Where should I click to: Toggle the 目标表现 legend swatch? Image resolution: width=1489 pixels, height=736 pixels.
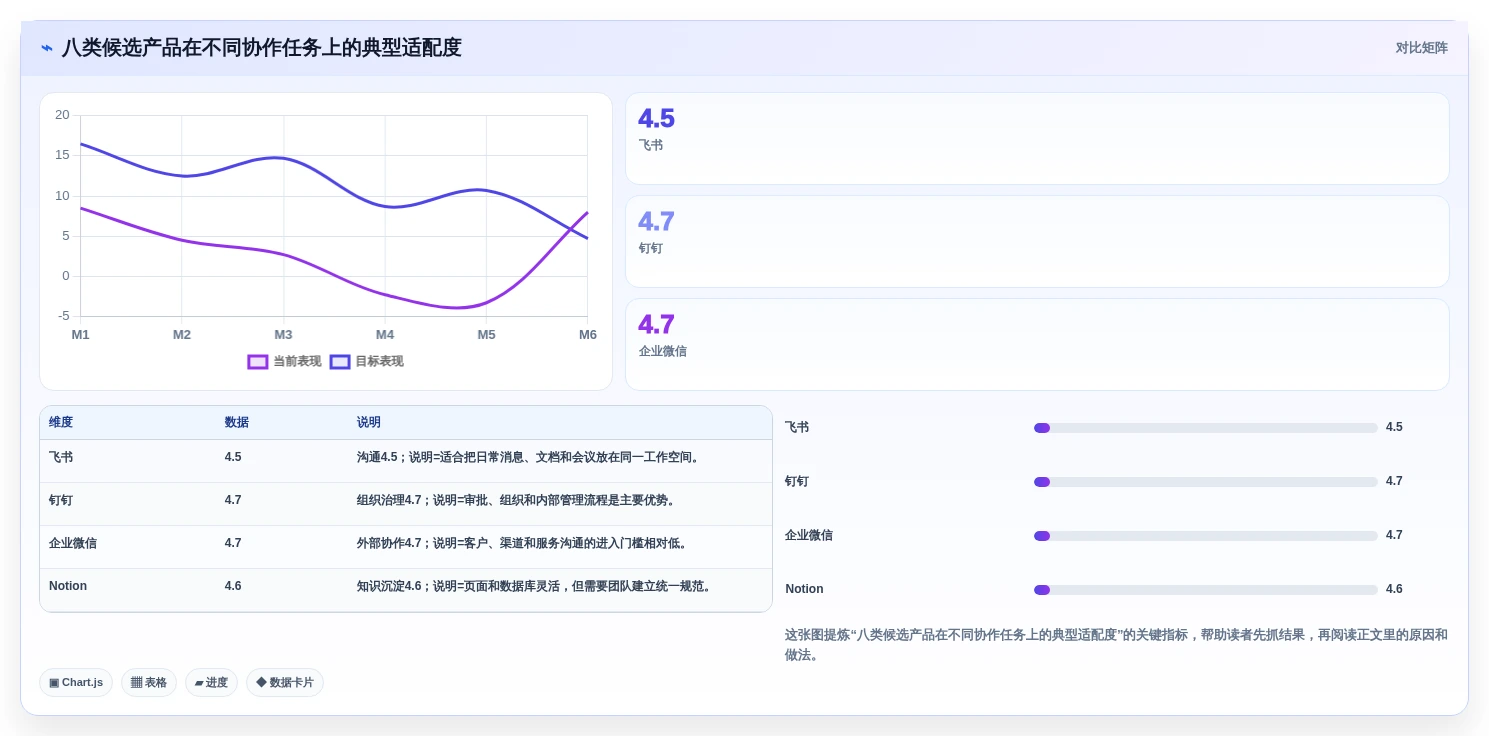pos(340,362)
